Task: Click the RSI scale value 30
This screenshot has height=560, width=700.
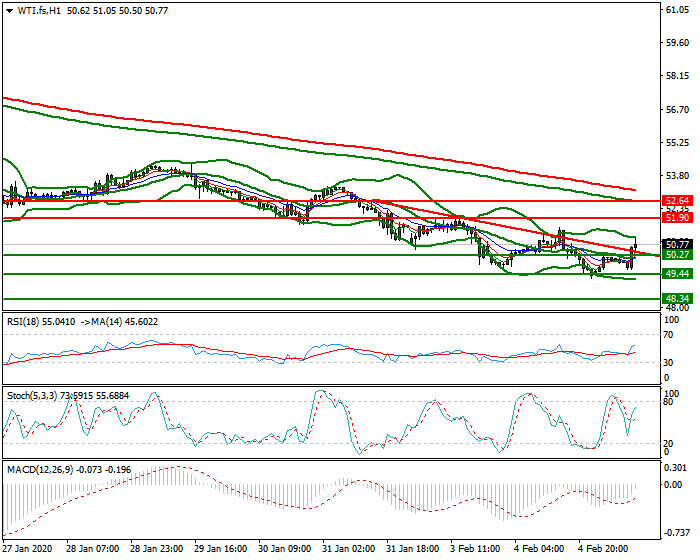Action: point(668,363)
